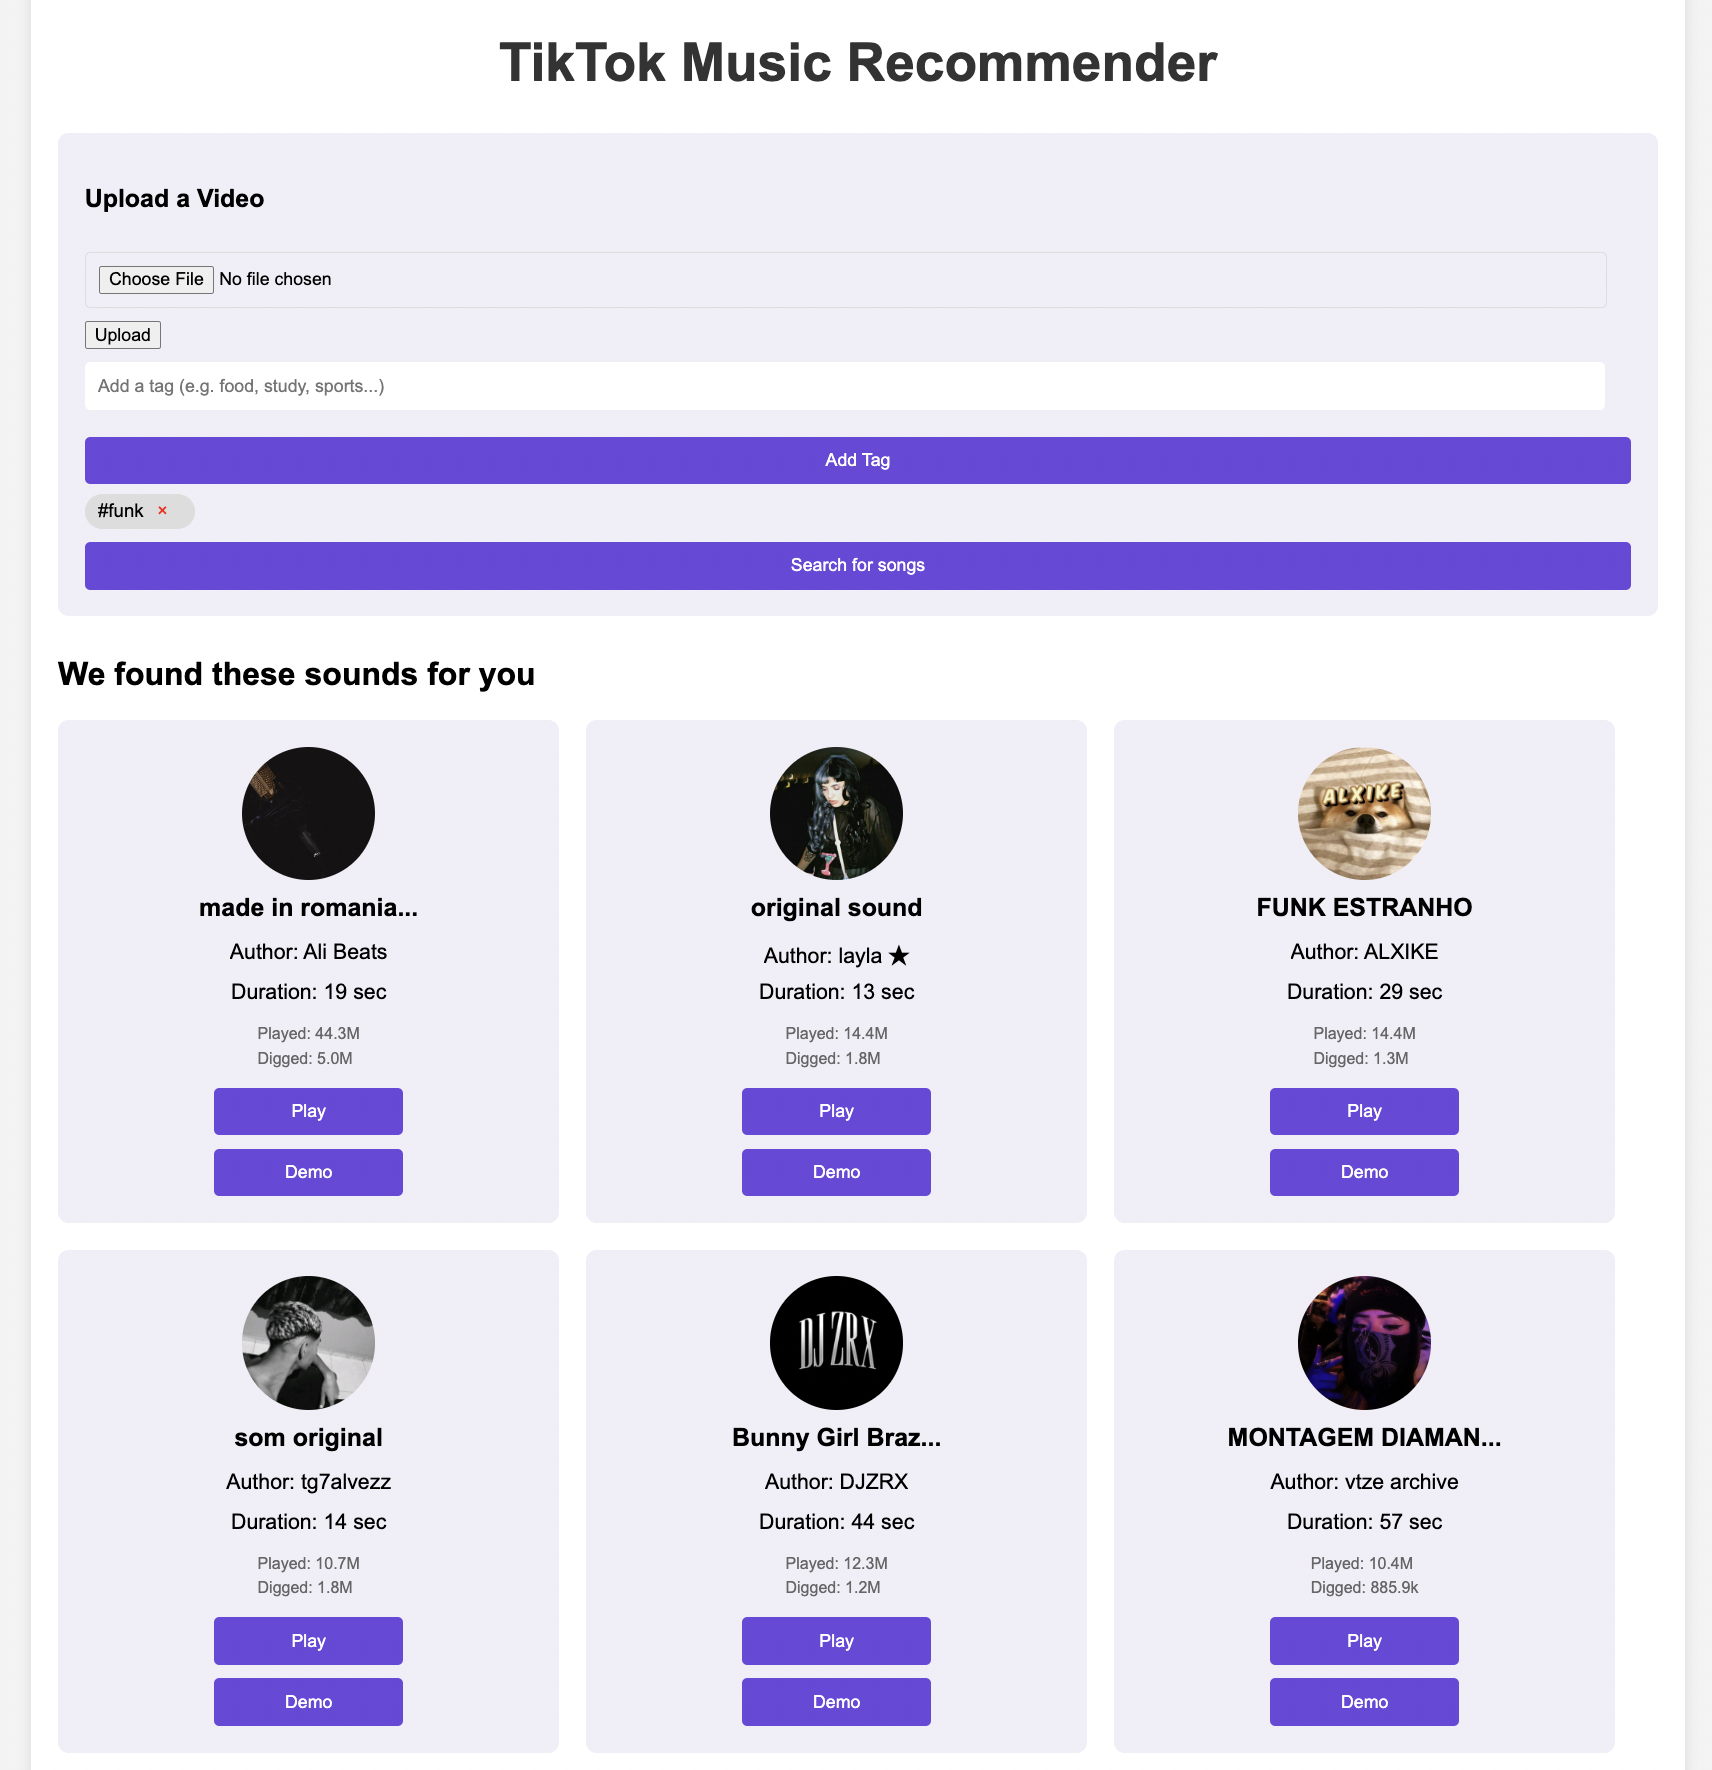1712x1770 pixels.
Task: Open Demo for made in romania
Action: pyautogui.click(x=308, y=1172)
